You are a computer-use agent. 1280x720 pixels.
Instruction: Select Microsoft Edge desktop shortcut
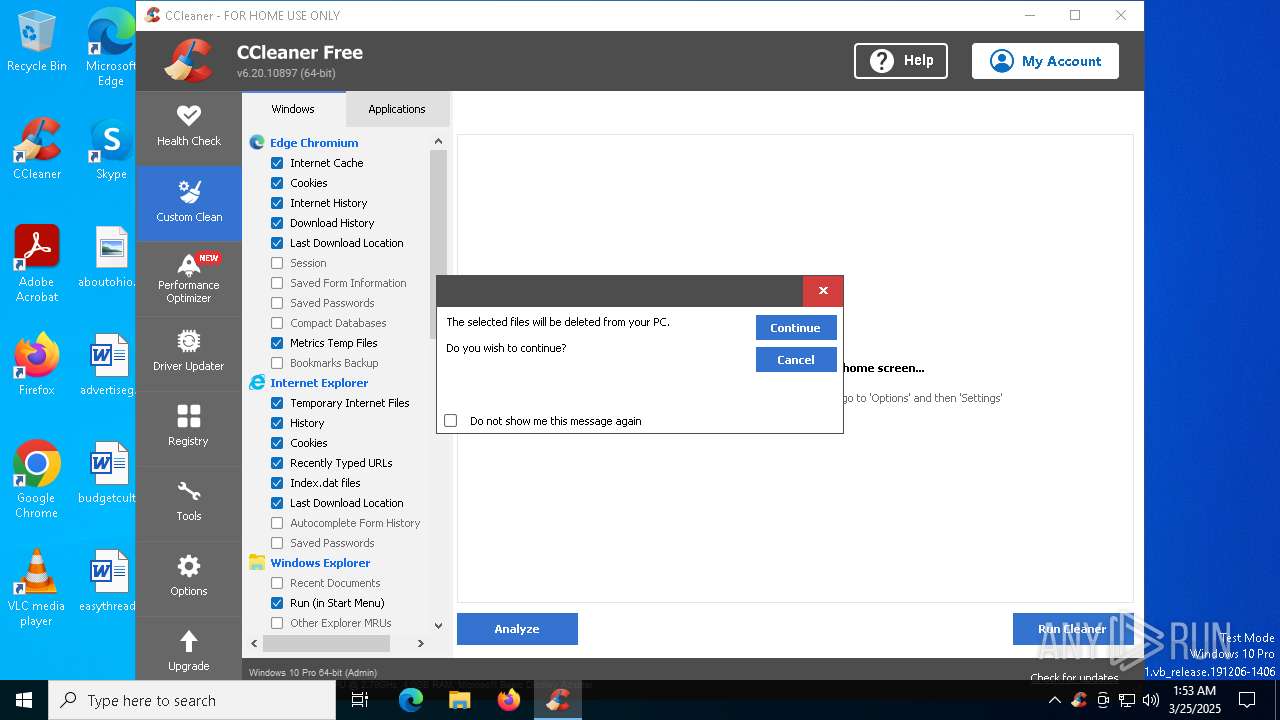pyautogui.click(x=111, y=48)
